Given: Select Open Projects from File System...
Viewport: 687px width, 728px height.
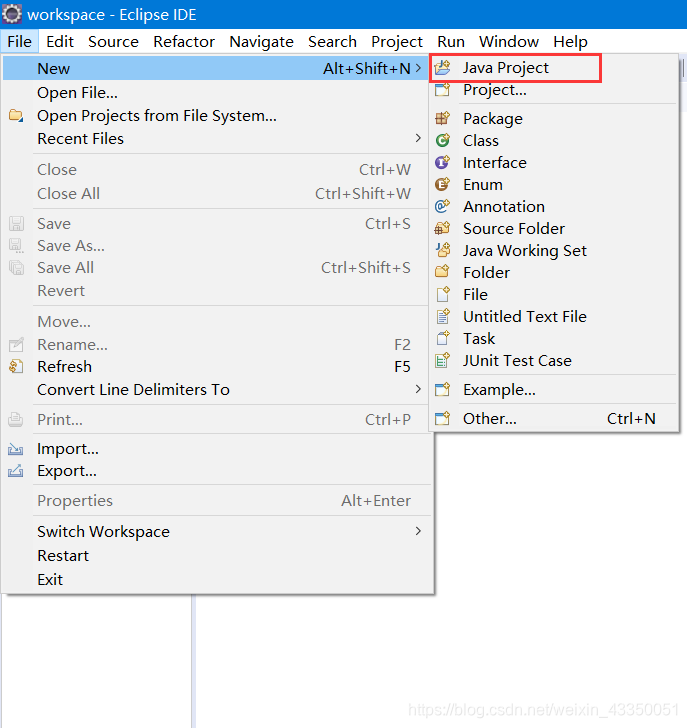Looking at the screenshot, I should 215,116.
